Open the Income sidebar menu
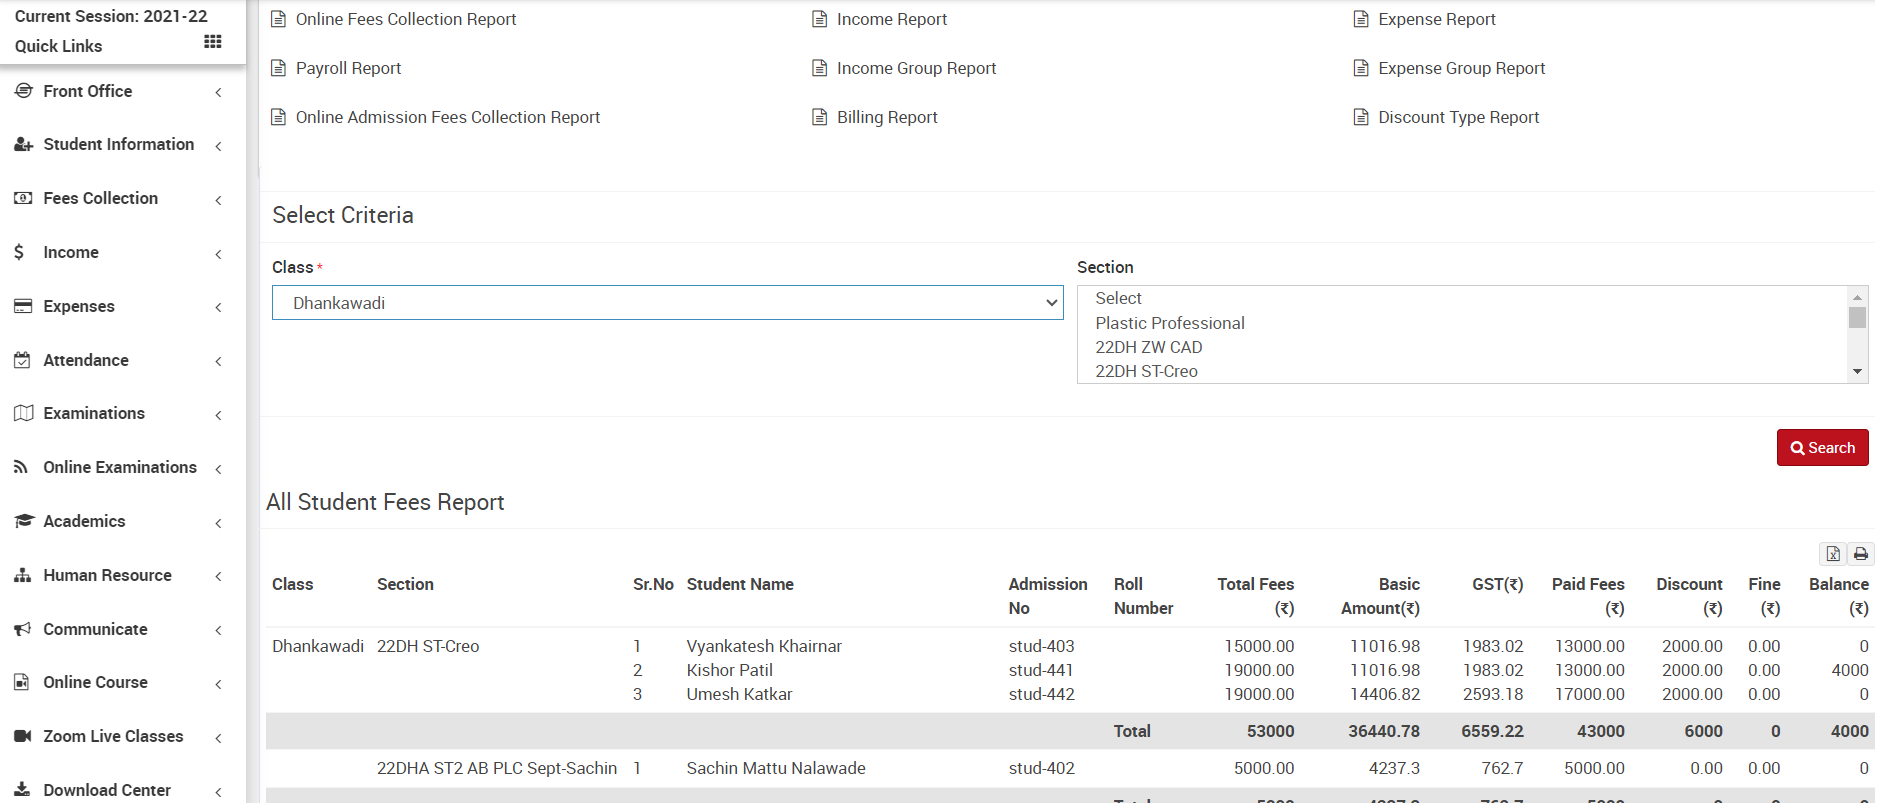Screen dimensions: 1879x803 (x=71, y=252)
